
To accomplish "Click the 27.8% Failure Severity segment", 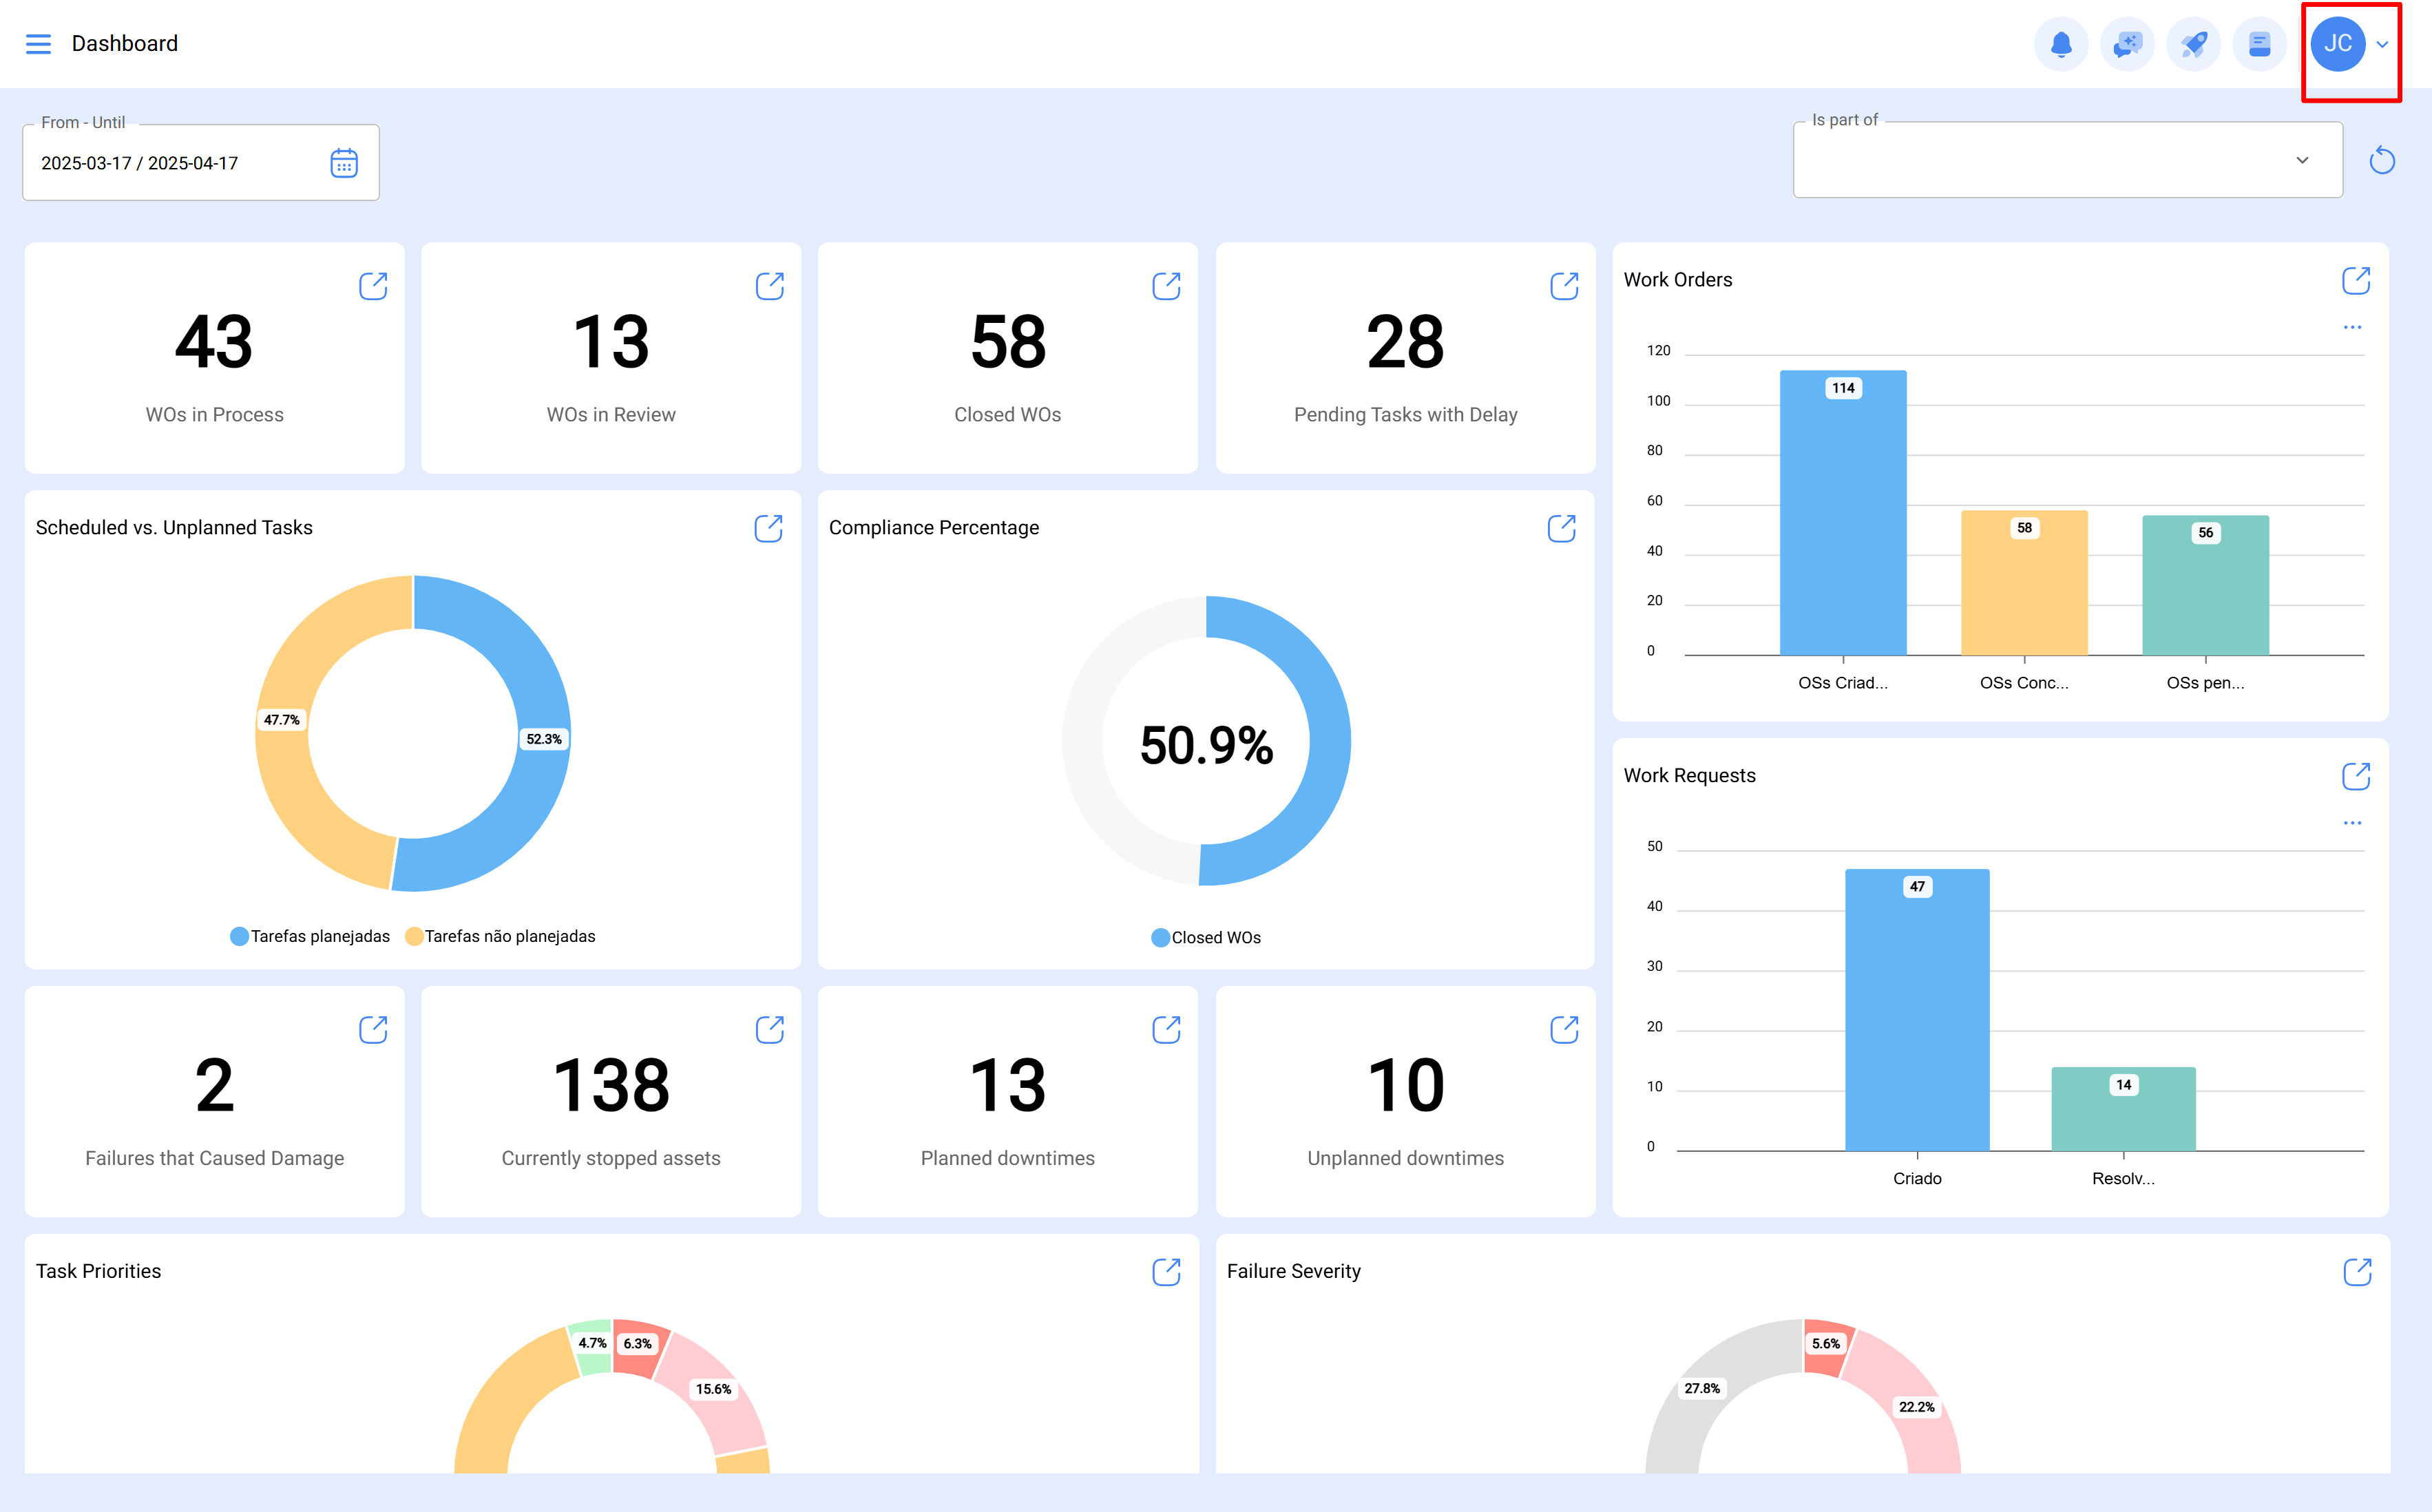I will pos(1701,1389).
